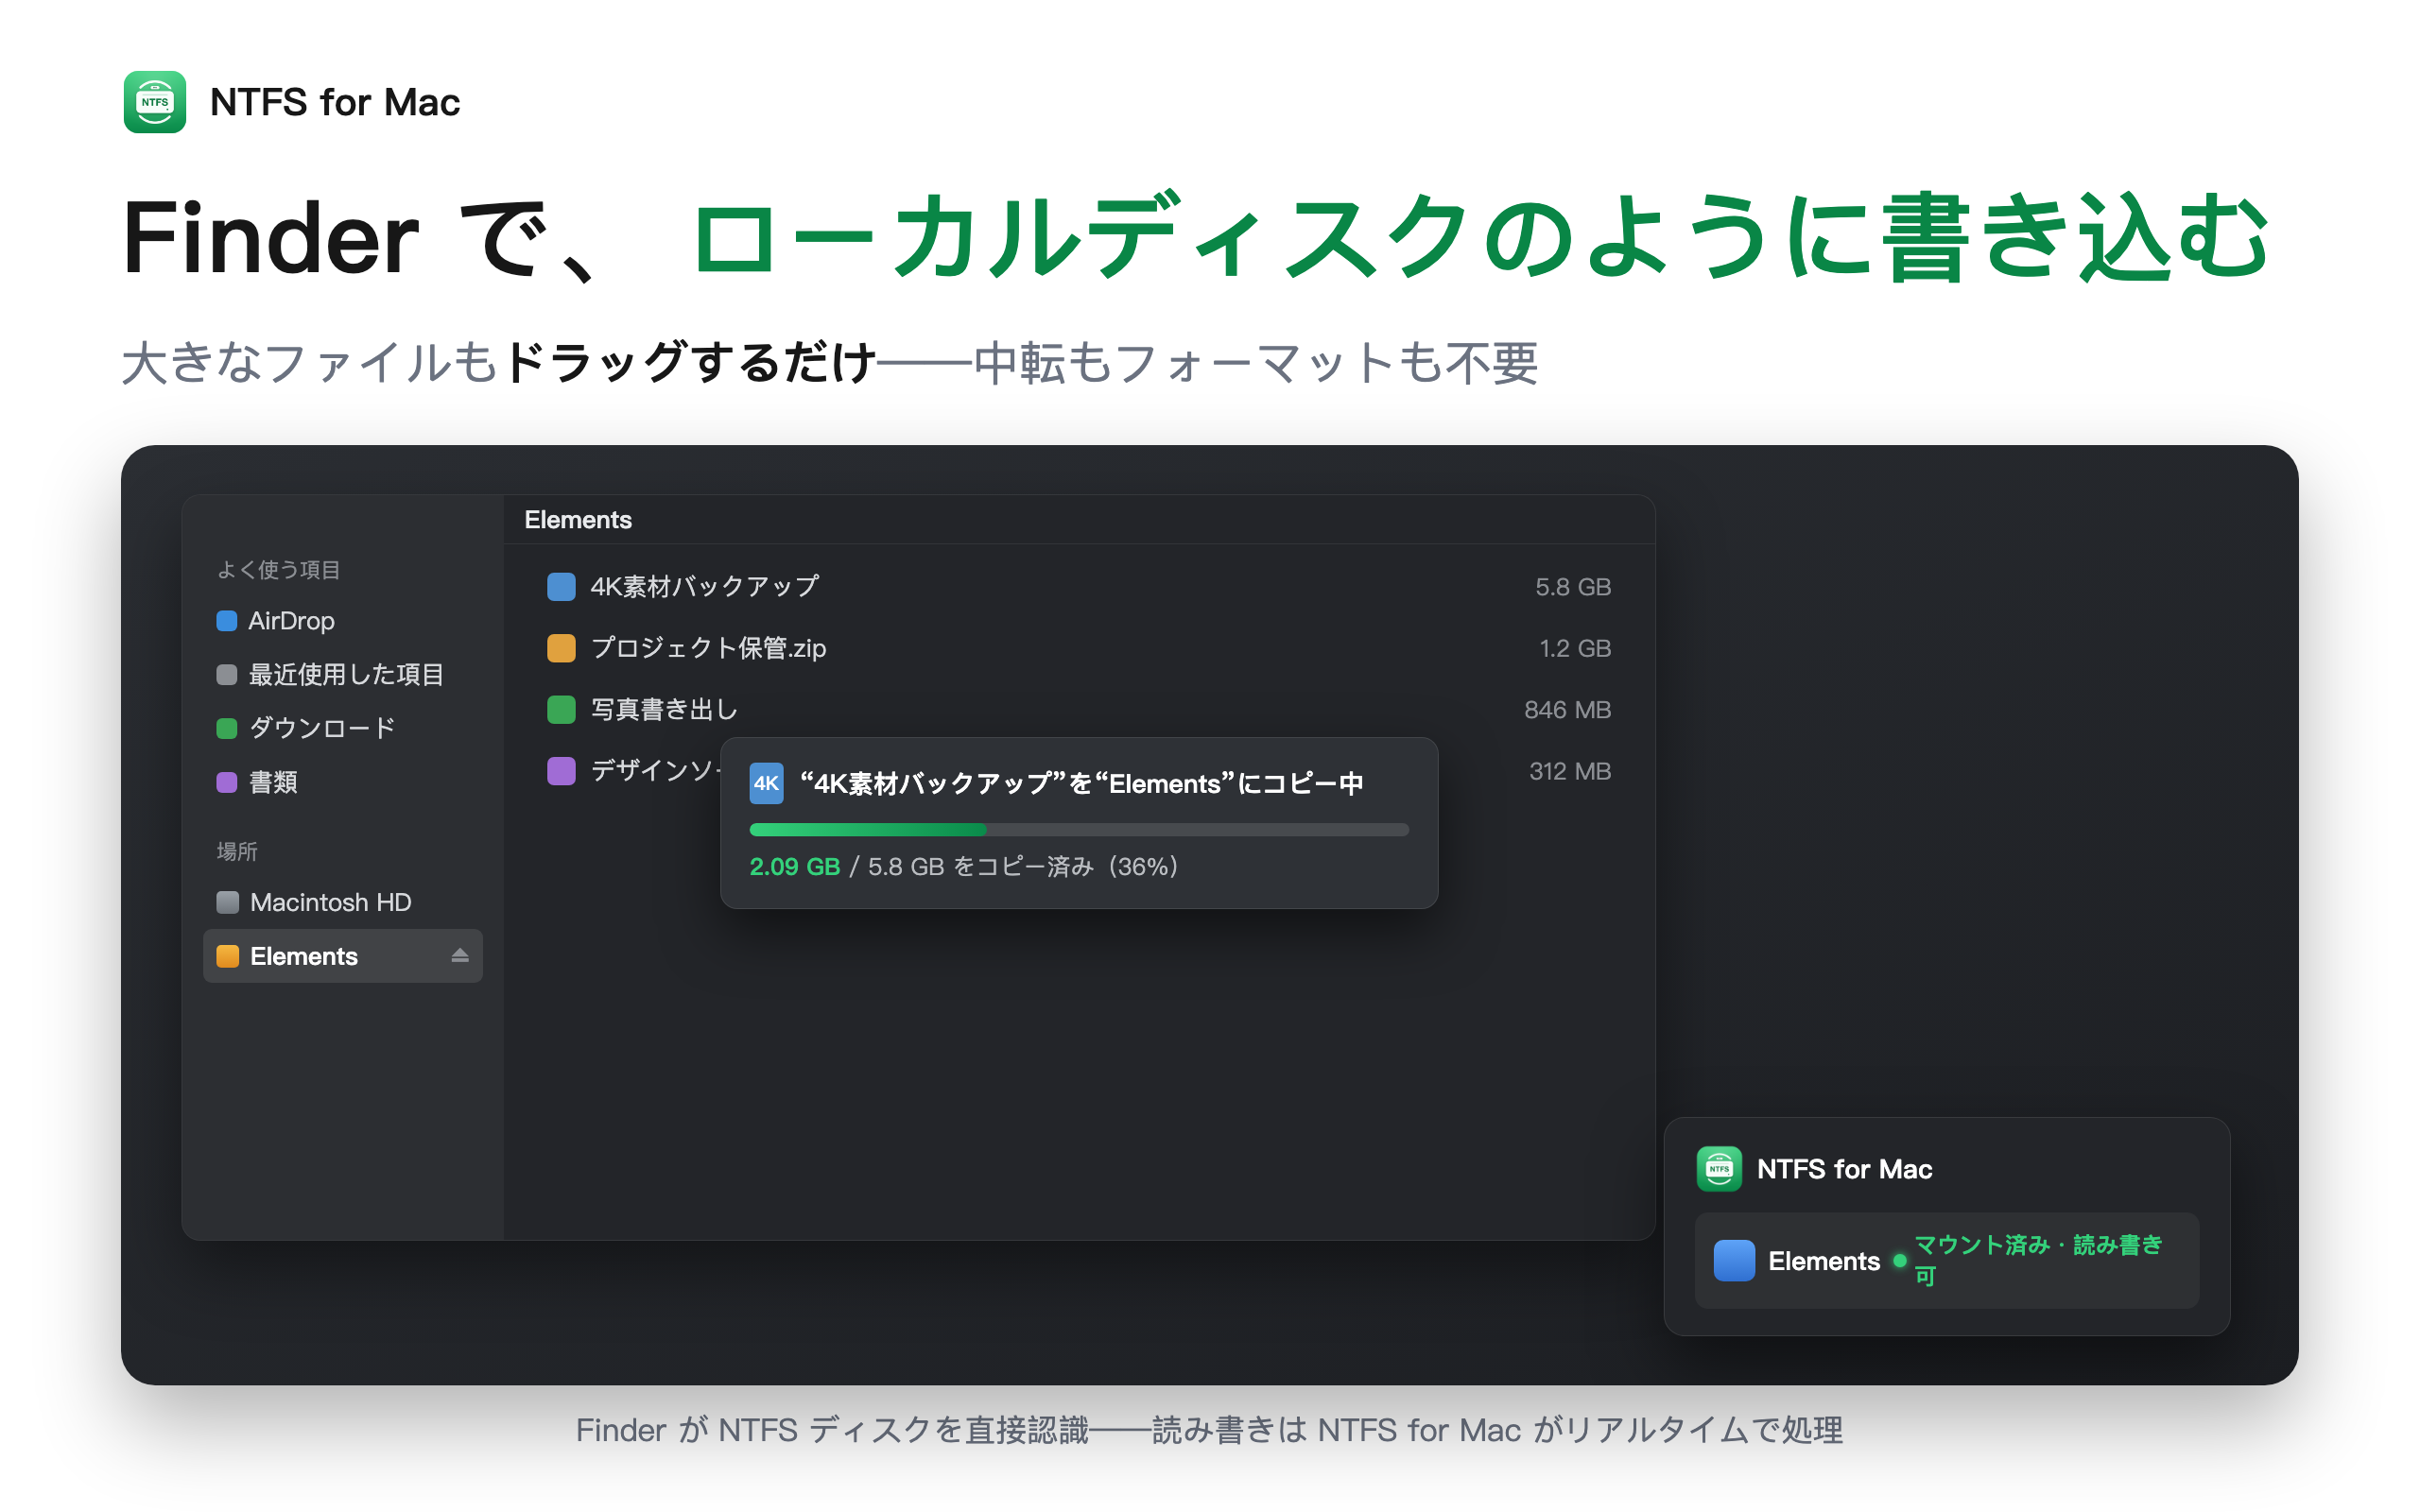The width and height of the screenshot is (2420, 1512).
Task: Open ダウンロード in the sidebar
Action: [342, 728]
